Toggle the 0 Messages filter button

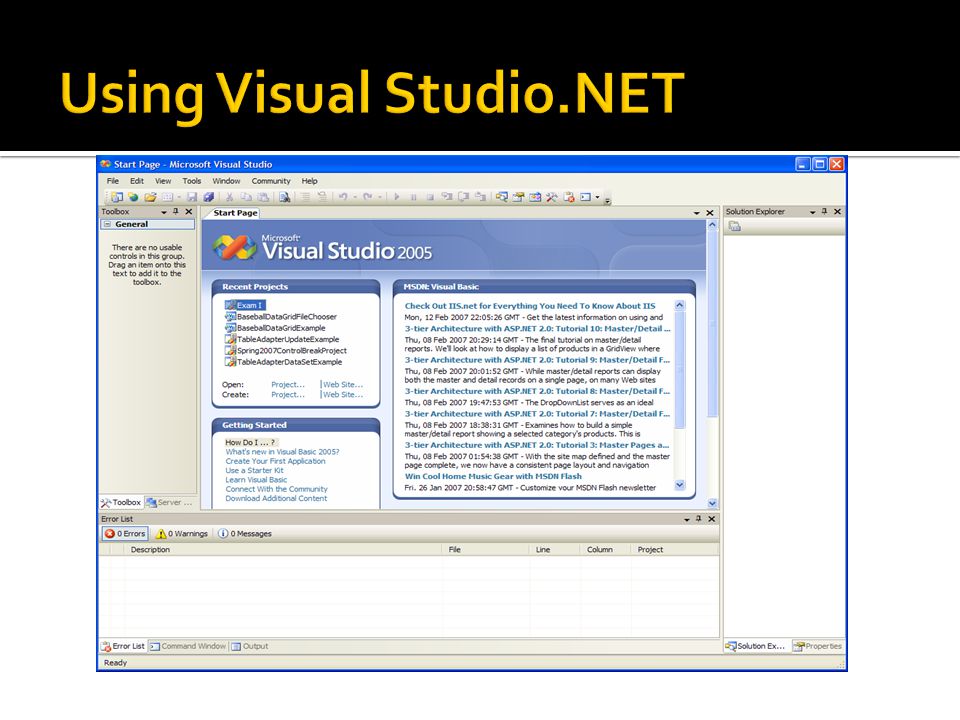pos(245,533)
